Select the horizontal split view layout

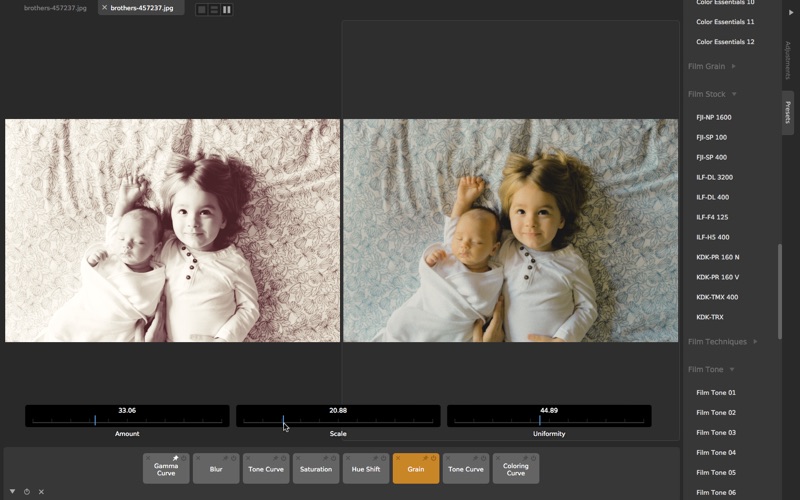pyautogui.click(x=214, y=9)
